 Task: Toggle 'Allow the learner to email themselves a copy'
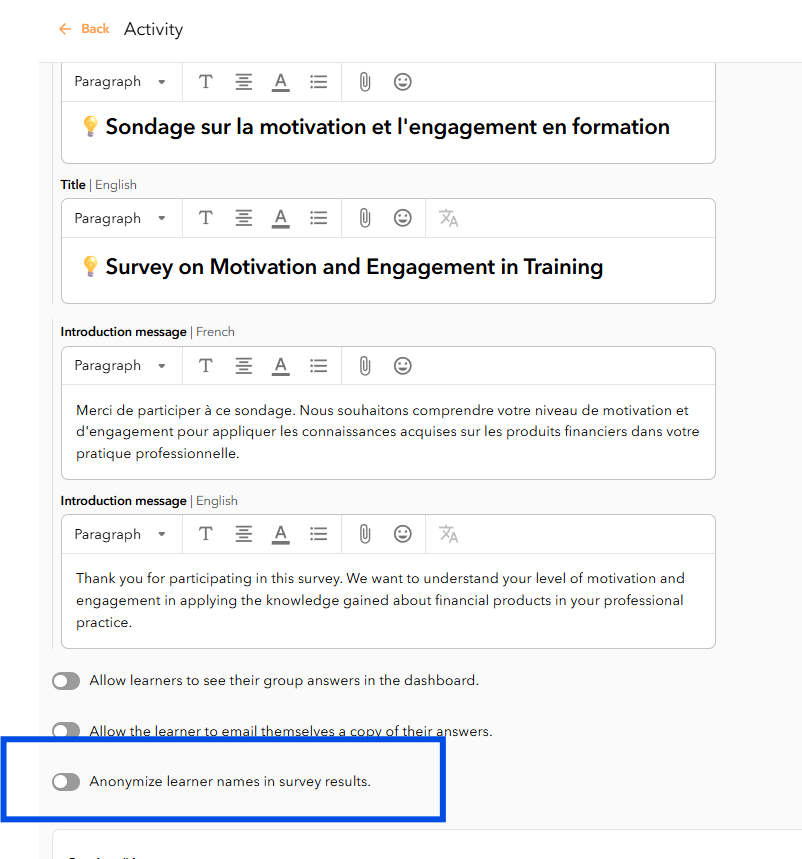tap(66, 731)
